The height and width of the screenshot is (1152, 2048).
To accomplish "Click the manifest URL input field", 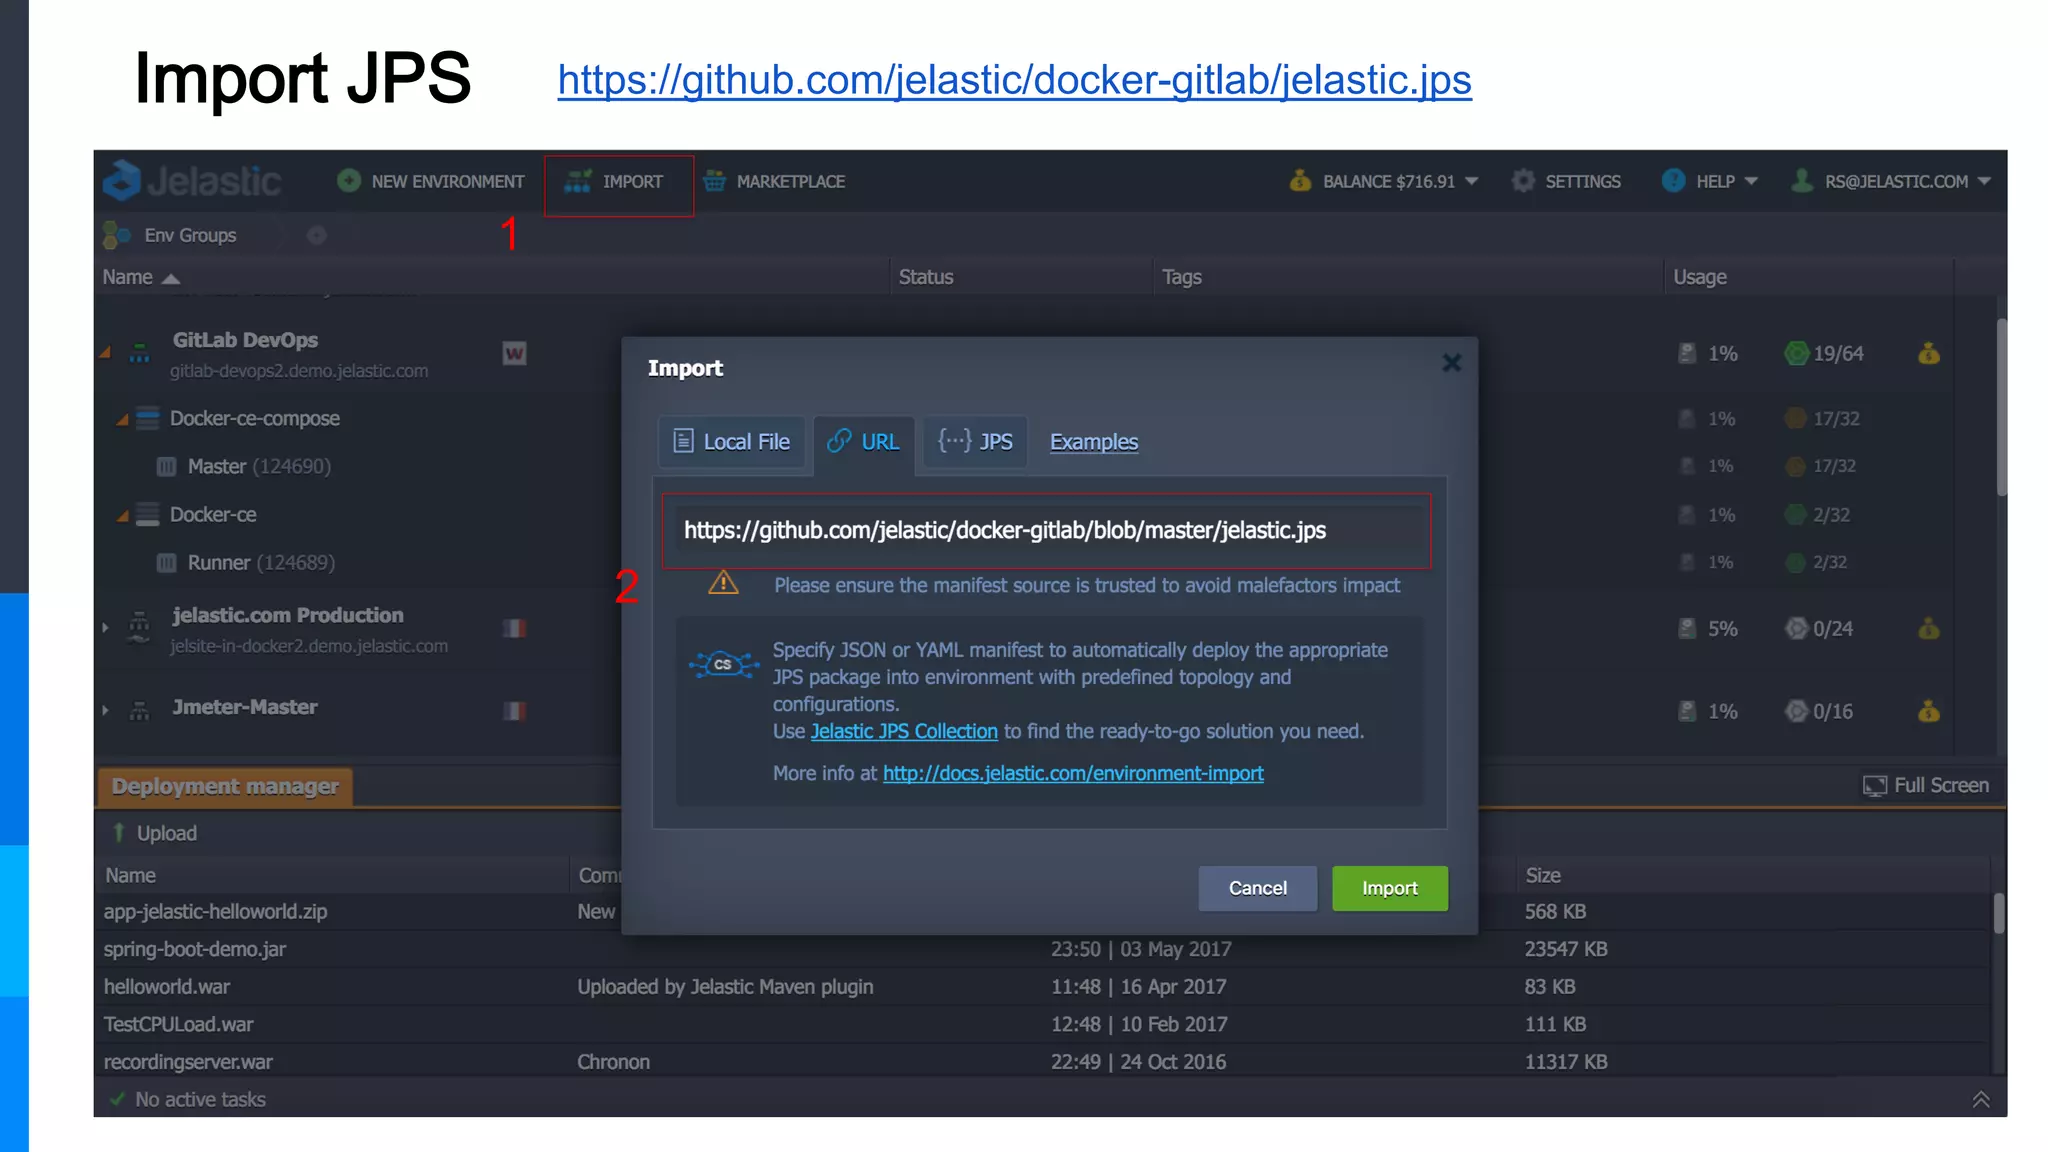I will coord(1046,531).
